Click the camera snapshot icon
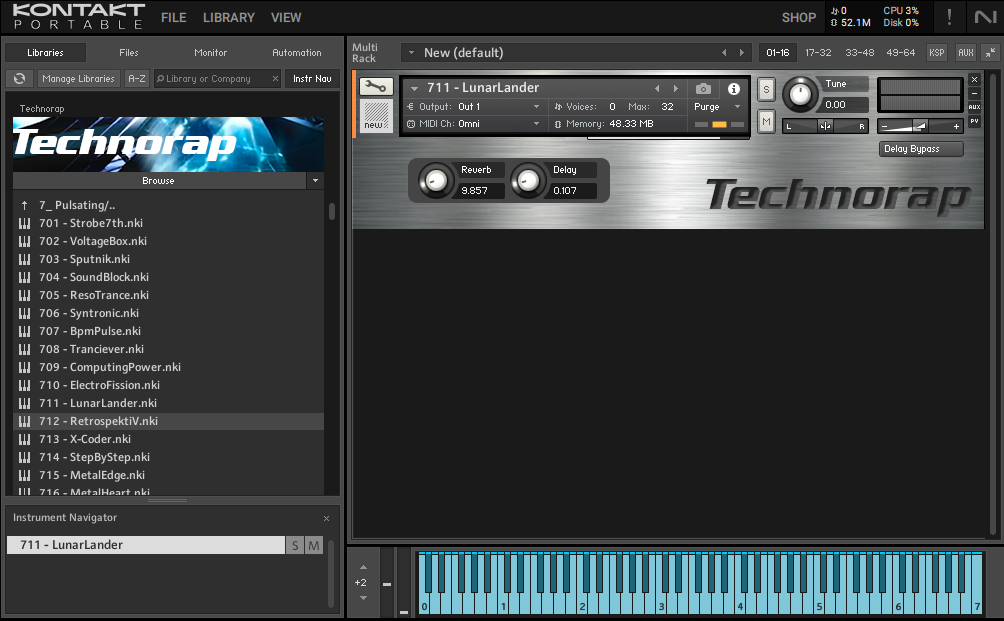The width and height of the screenshot is (1004, 621). [x=703, y=88]
